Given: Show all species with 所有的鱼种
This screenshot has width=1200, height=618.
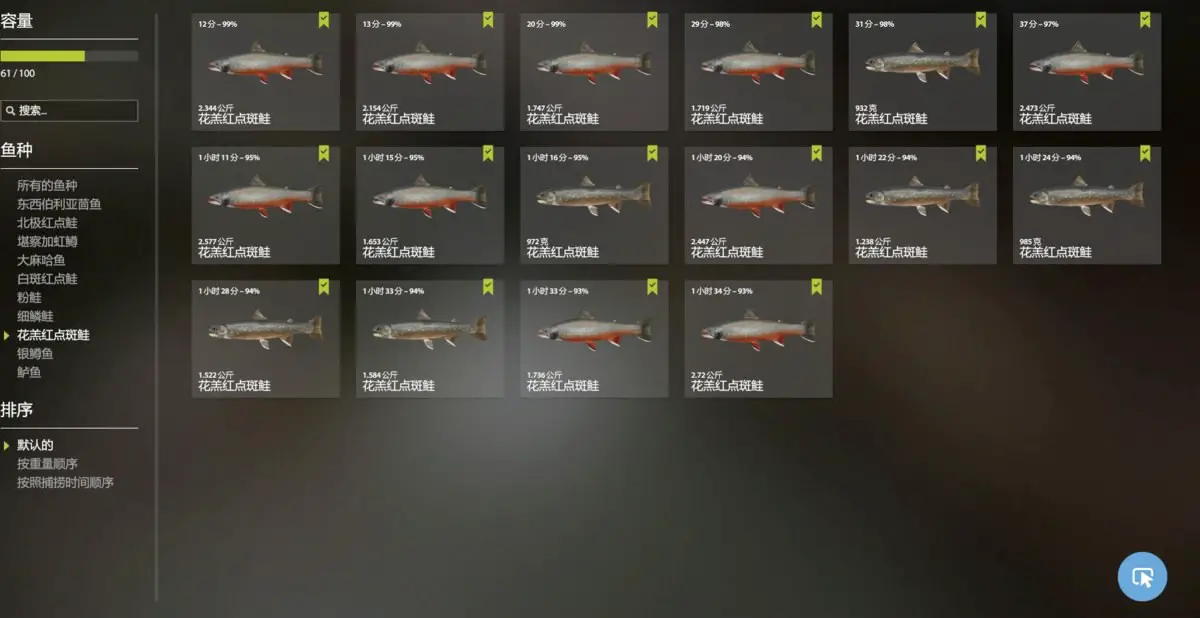Looking at the screenshot, I should (47, 186).
